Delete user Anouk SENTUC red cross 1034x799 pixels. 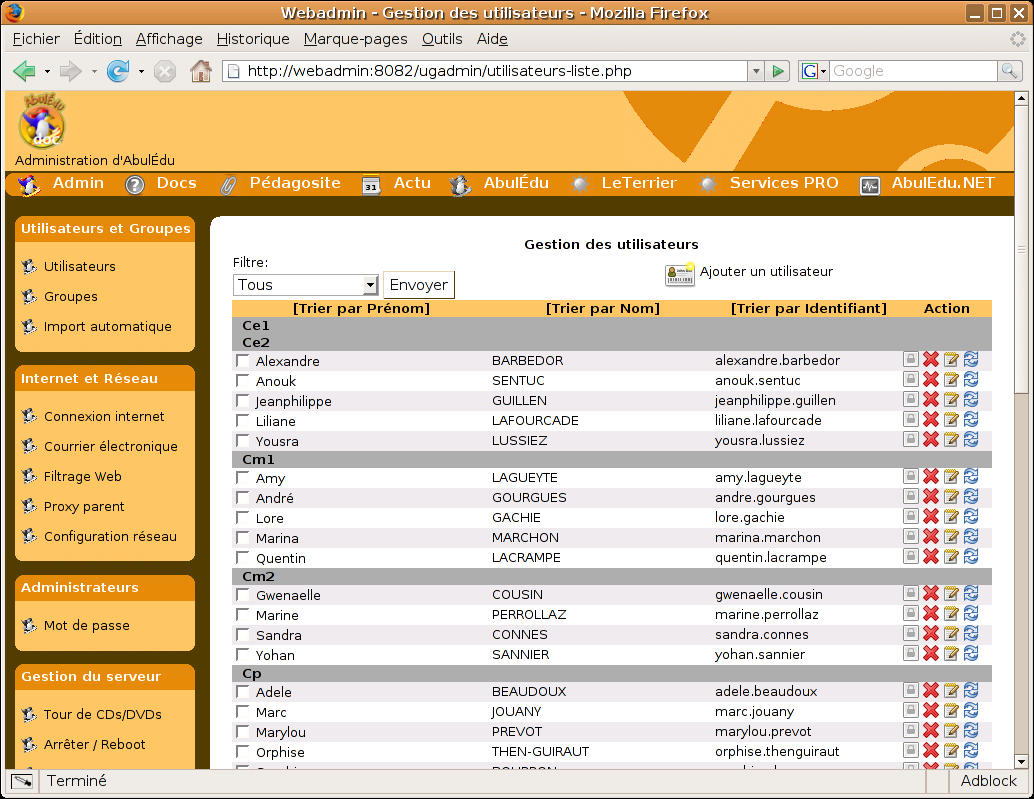(930, 379)
